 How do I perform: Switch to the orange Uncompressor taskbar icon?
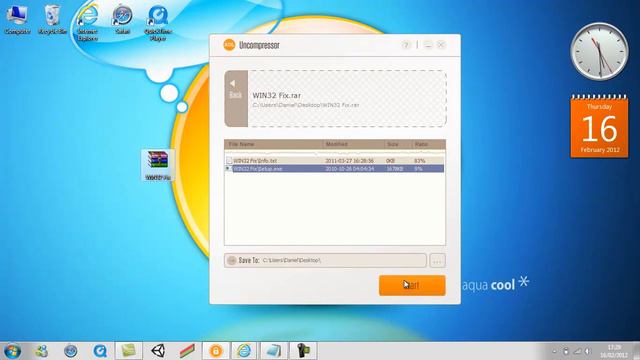tap(216, 351)
